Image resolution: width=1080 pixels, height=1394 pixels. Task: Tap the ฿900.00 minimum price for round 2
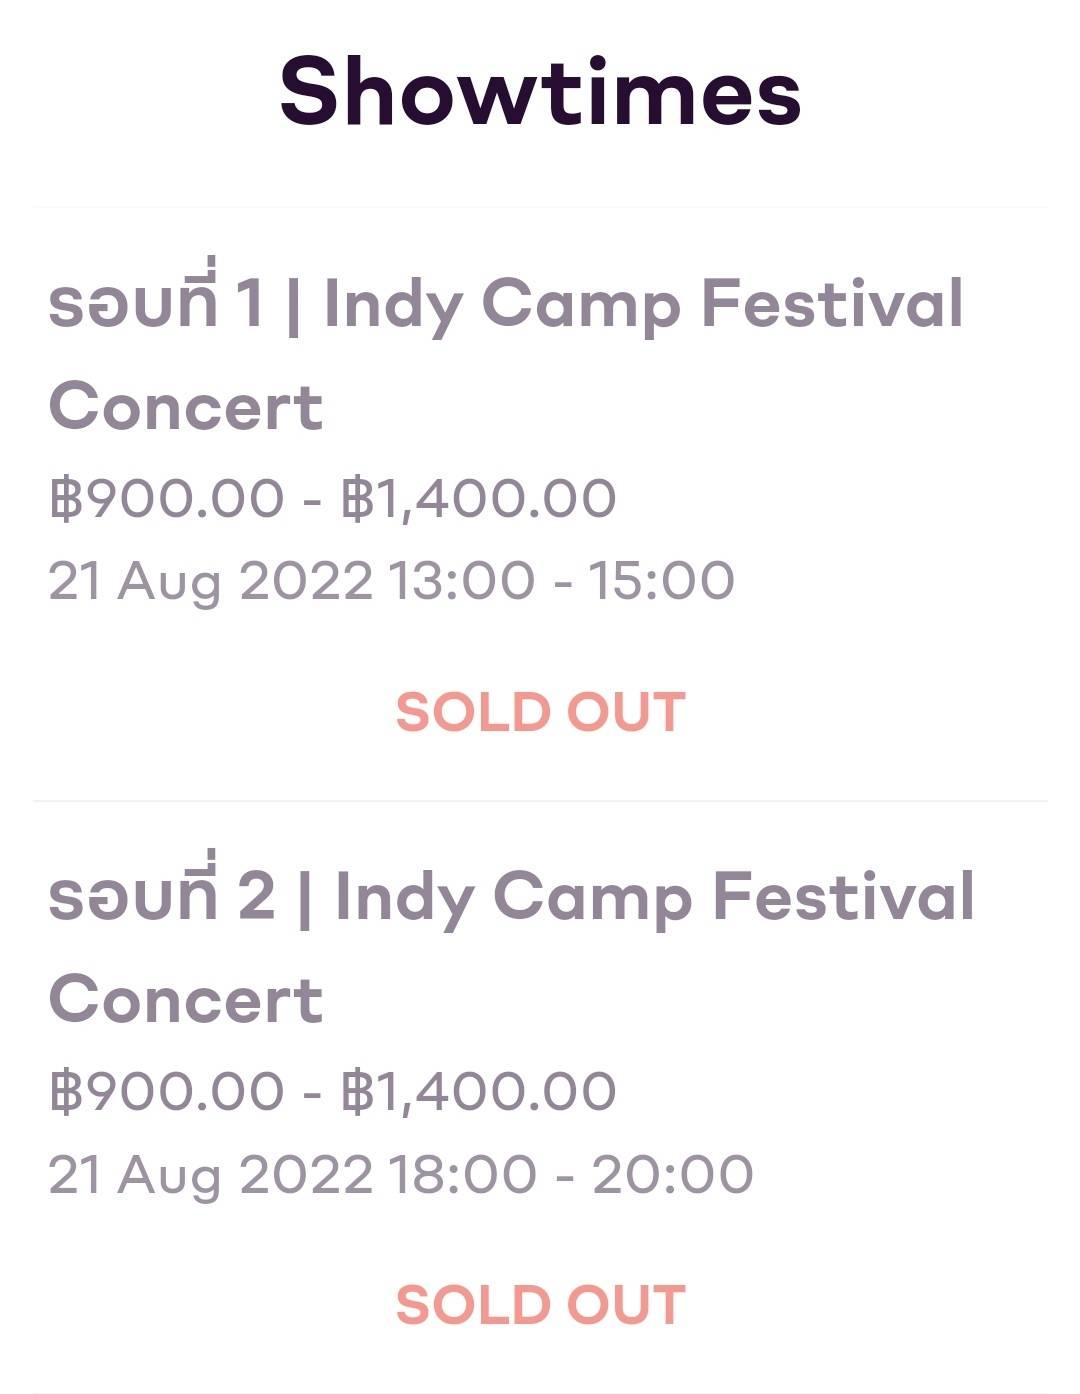coord(166,1091)
